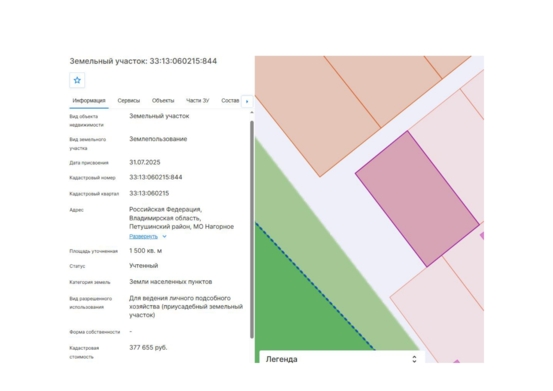Click the info panel vertical scrollbar
Screen dimensions: 553x391
pos(252,229)
